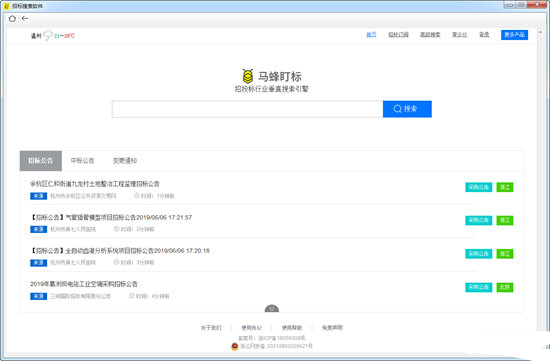
Task: Open 2019年葛洲坝电站工业空调采购 announcement
Action: coord(84,284)
